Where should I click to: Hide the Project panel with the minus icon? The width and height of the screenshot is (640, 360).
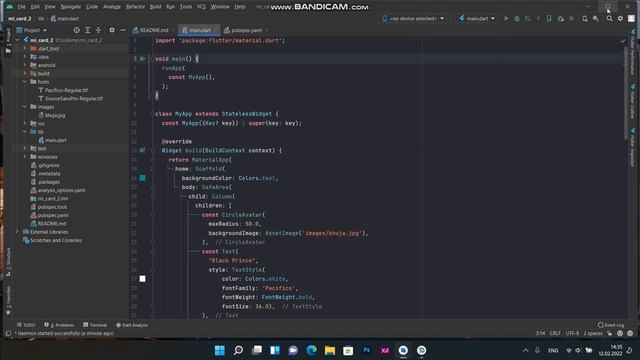point(122,30)
